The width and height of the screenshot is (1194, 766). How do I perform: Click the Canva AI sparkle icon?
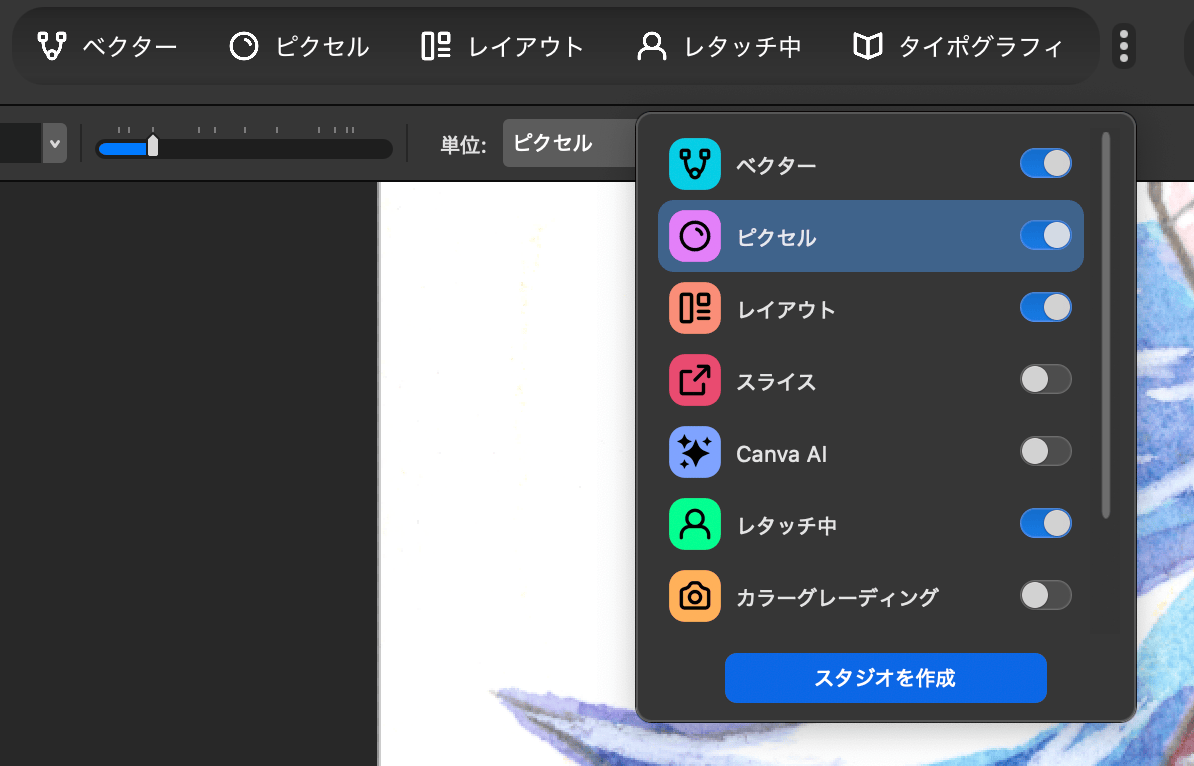coord(694,452)
